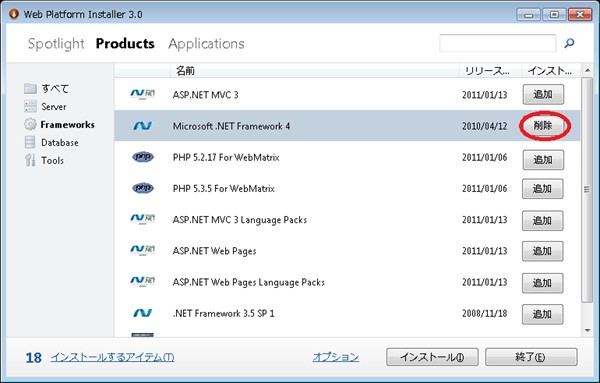Click the 終了 button
This screenshot has width=600, height=383.
click(531, 357)
